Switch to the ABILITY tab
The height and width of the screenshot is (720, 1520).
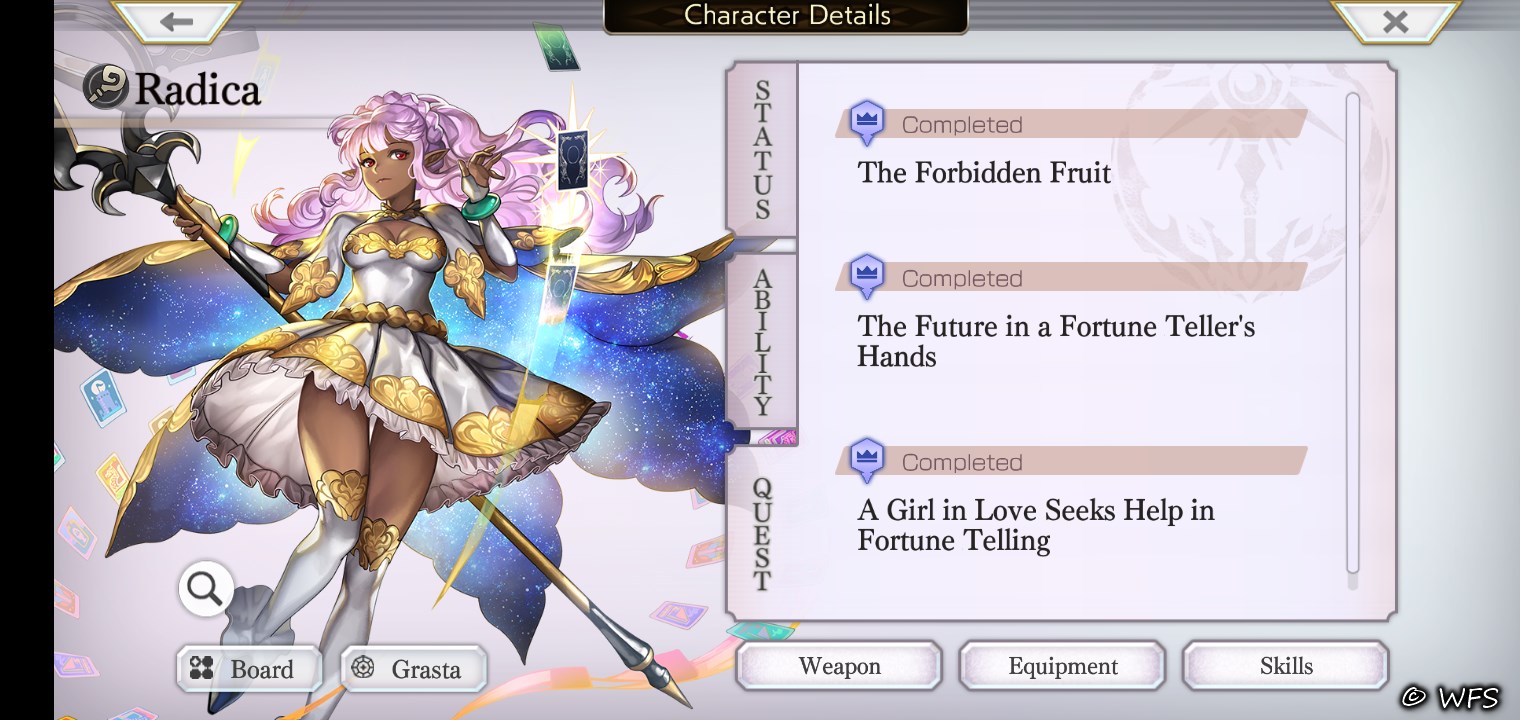point(762,342)
